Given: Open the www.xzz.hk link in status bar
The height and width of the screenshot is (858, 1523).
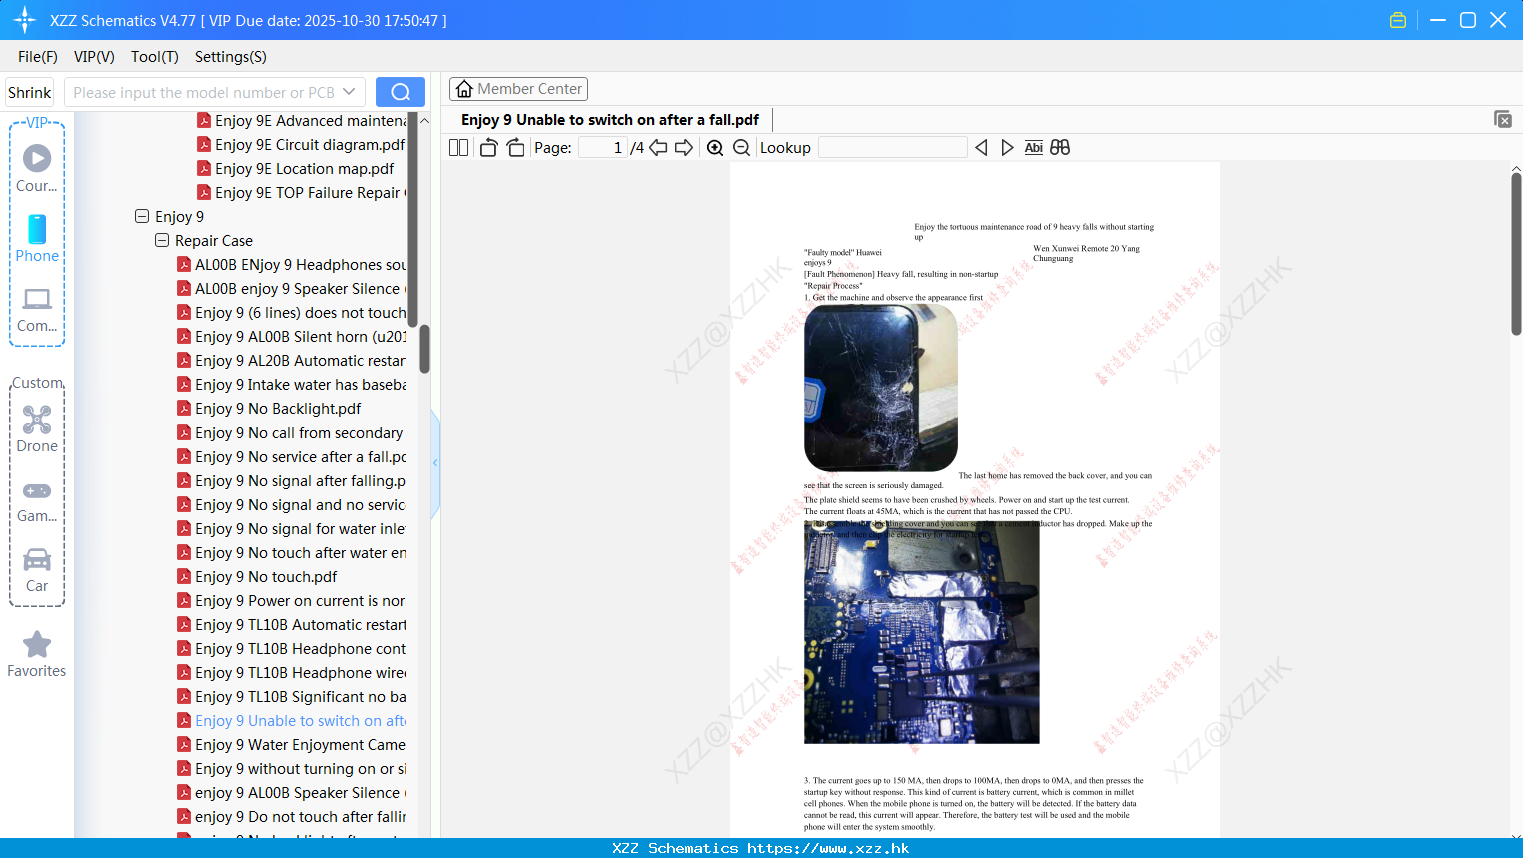Looking at the screenshot, I should pyautogui.click(x=828, y=848).
